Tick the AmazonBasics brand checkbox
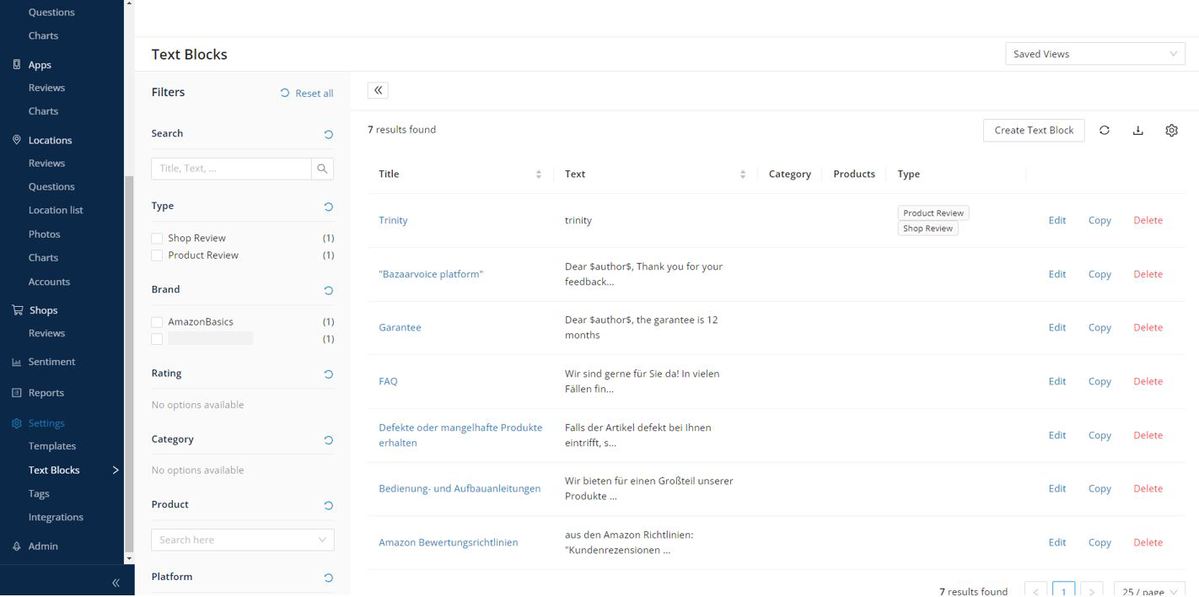This screenshot has height=597, width=1199. pyautogui.click(x=157, y=322)
